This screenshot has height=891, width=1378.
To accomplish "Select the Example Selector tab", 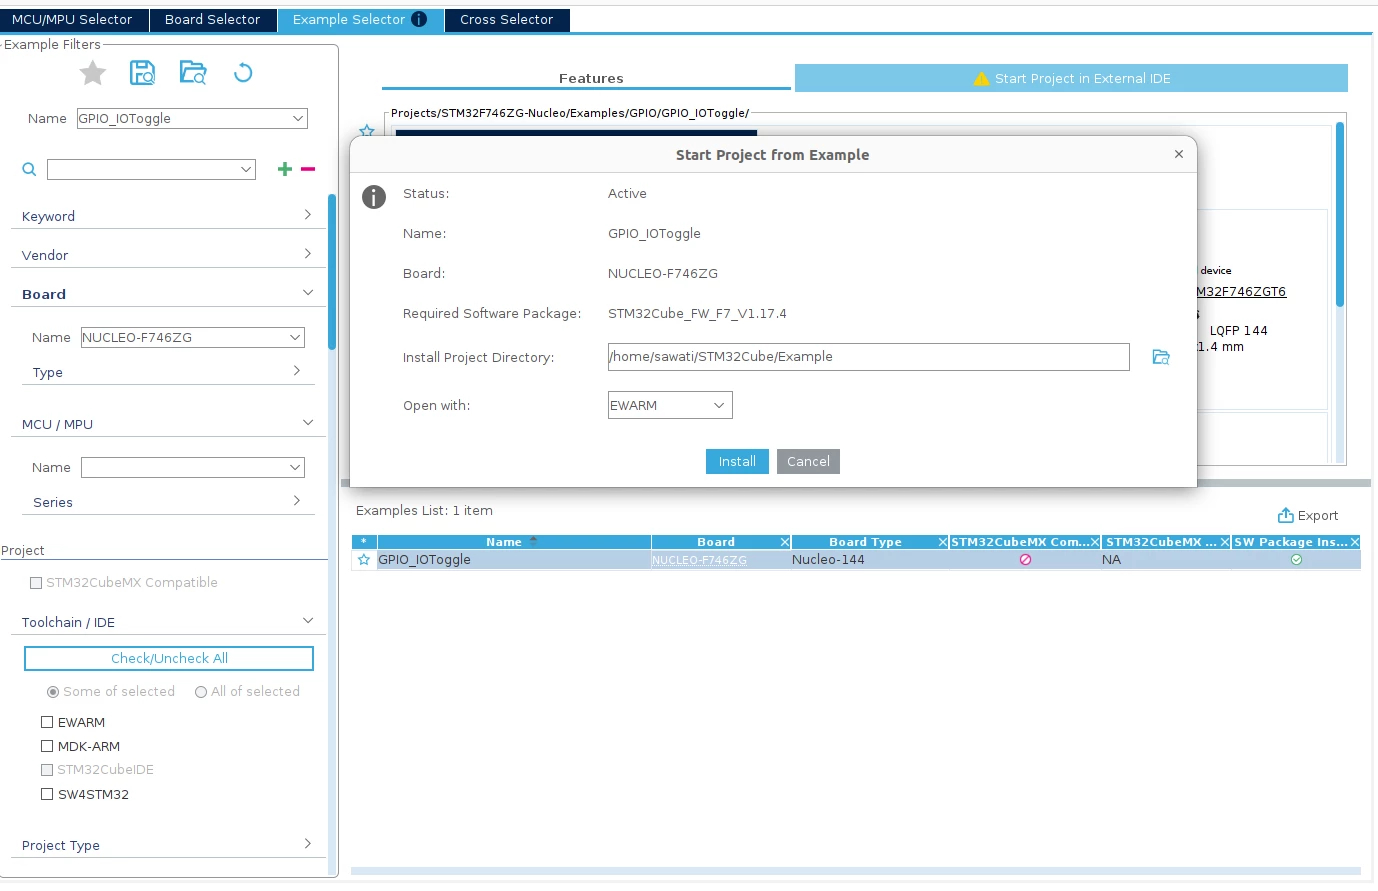I will click(360, 20).
